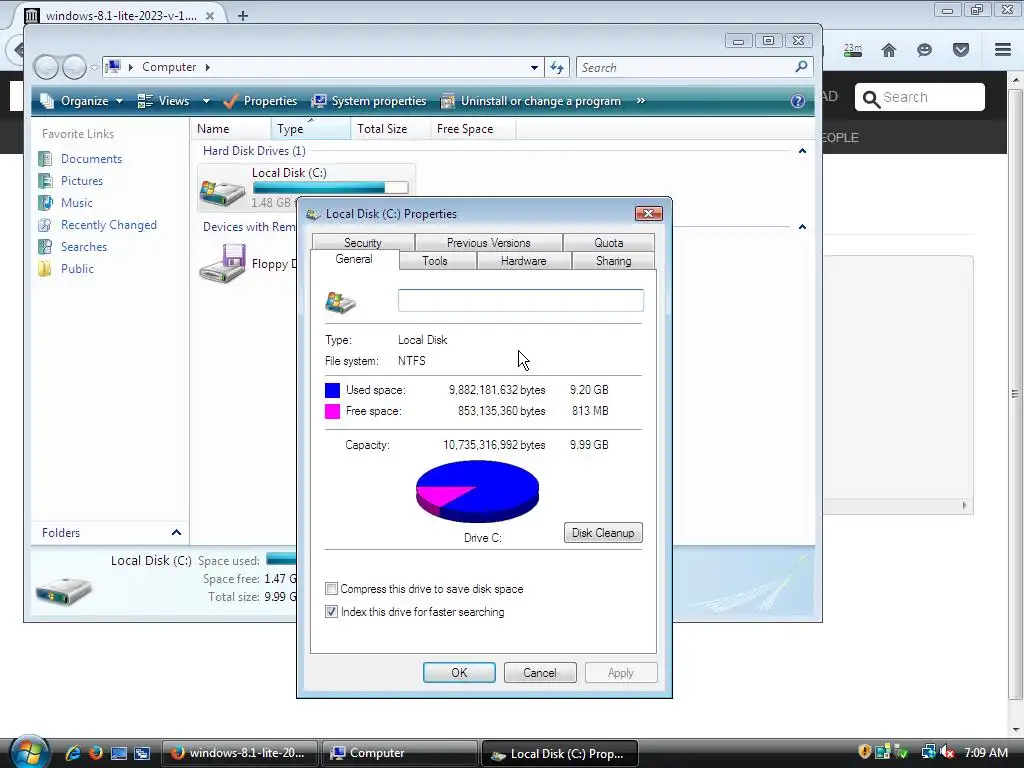
Task: Click the Forward arrow in Explorer window
Action: coord(74,67)
